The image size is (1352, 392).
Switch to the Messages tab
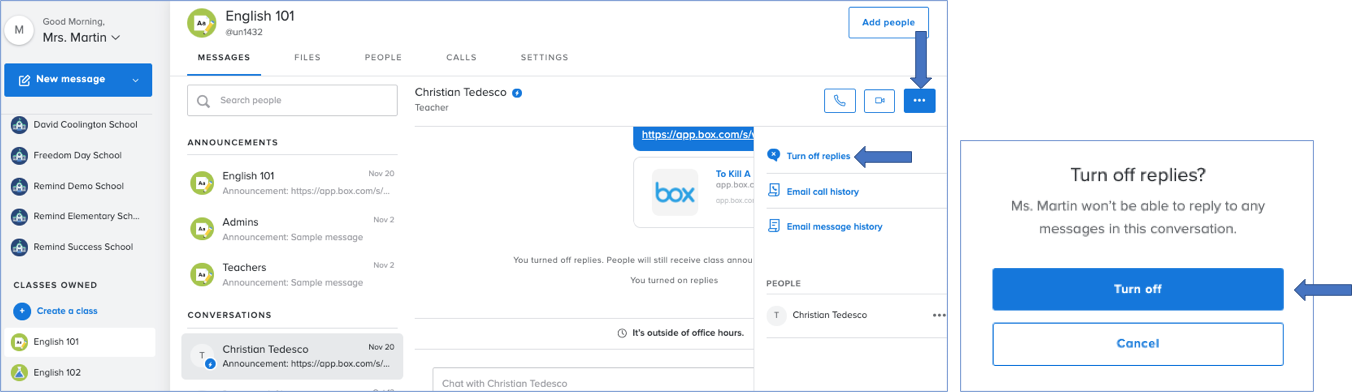pyautogui.click(x=224, y=58)
